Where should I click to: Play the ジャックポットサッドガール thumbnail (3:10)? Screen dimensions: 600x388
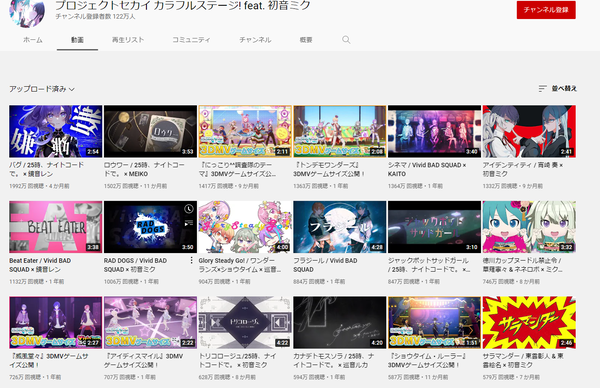point(434,227)
